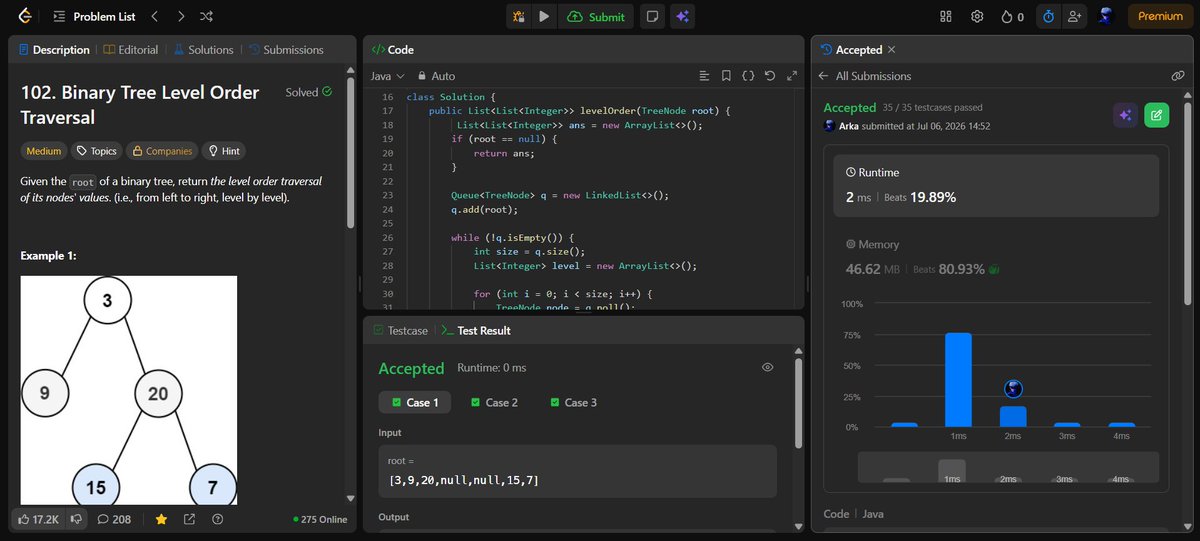This screenshot has height=541, width=1200.
Task: Go to the previous problem arrow
Action: tap(154, 16)
